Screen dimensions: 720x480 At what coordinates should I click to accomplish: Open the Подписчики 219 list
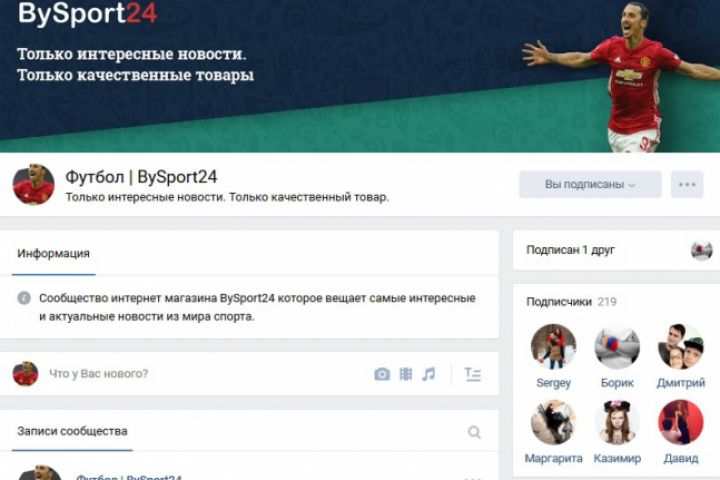[571, 302]
